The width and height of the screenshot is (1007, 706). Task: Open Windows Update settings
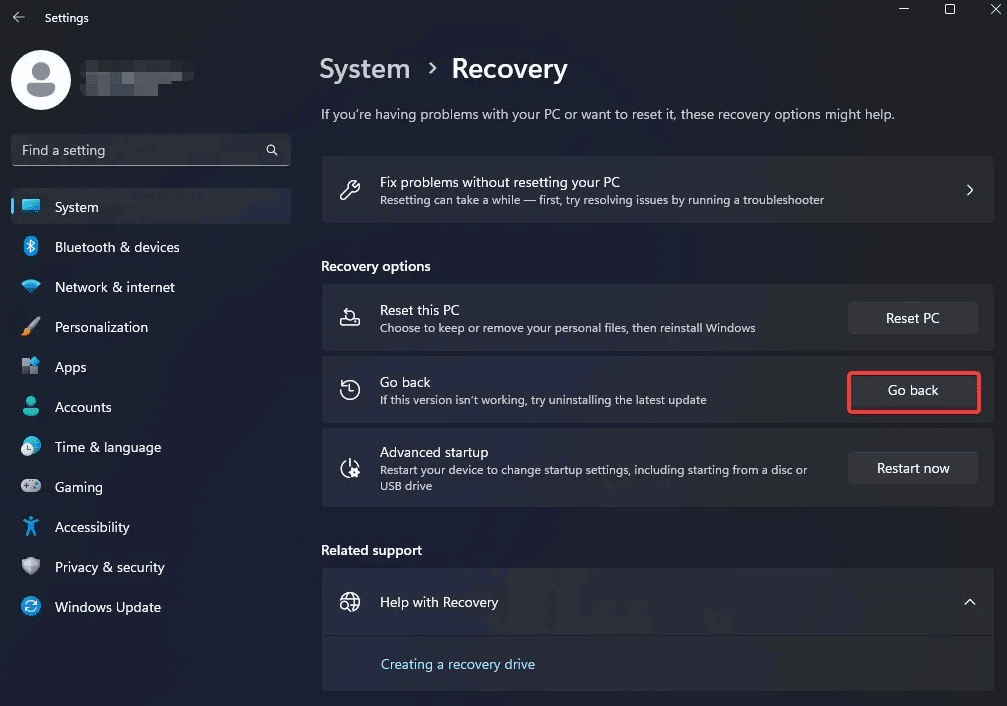click(151, 606)
